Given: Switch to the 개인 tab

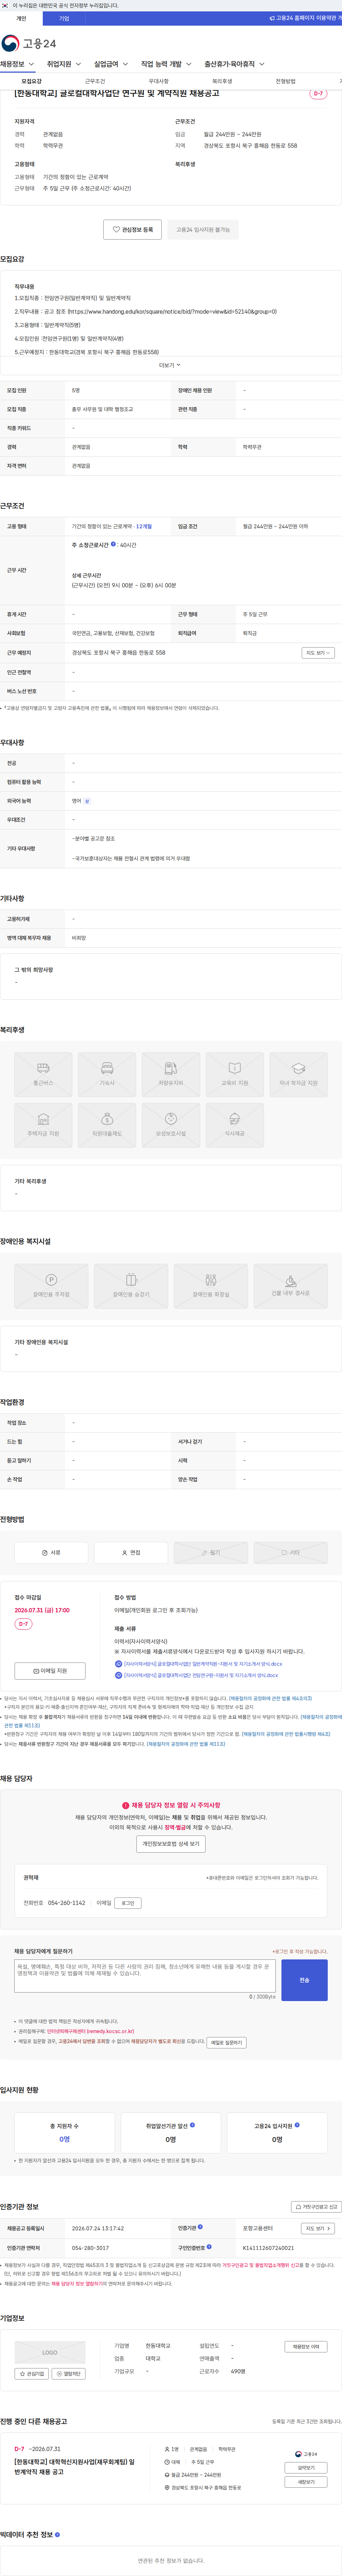Looking at the screenshot, I should click(x=21, y=18).
